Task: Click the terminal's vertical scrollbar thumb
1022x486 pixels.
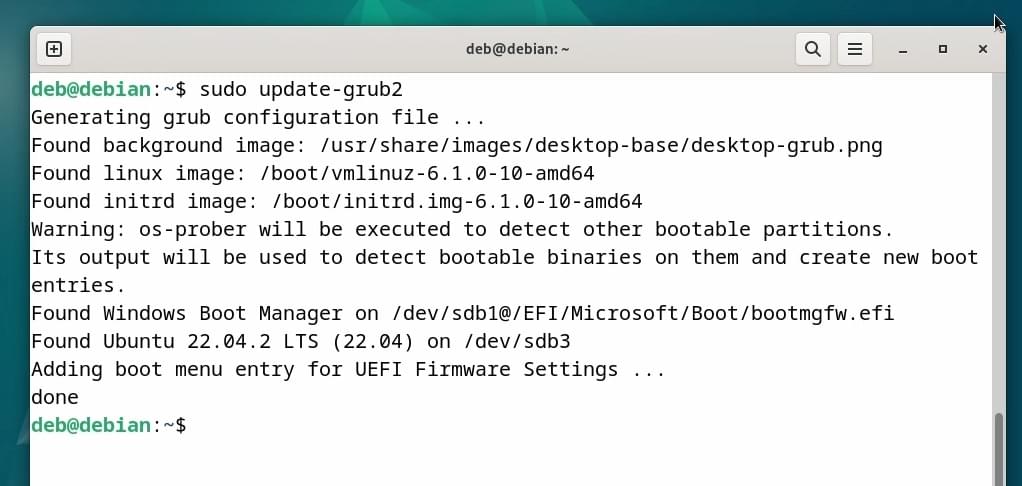Action: click(x=998, y=449)
